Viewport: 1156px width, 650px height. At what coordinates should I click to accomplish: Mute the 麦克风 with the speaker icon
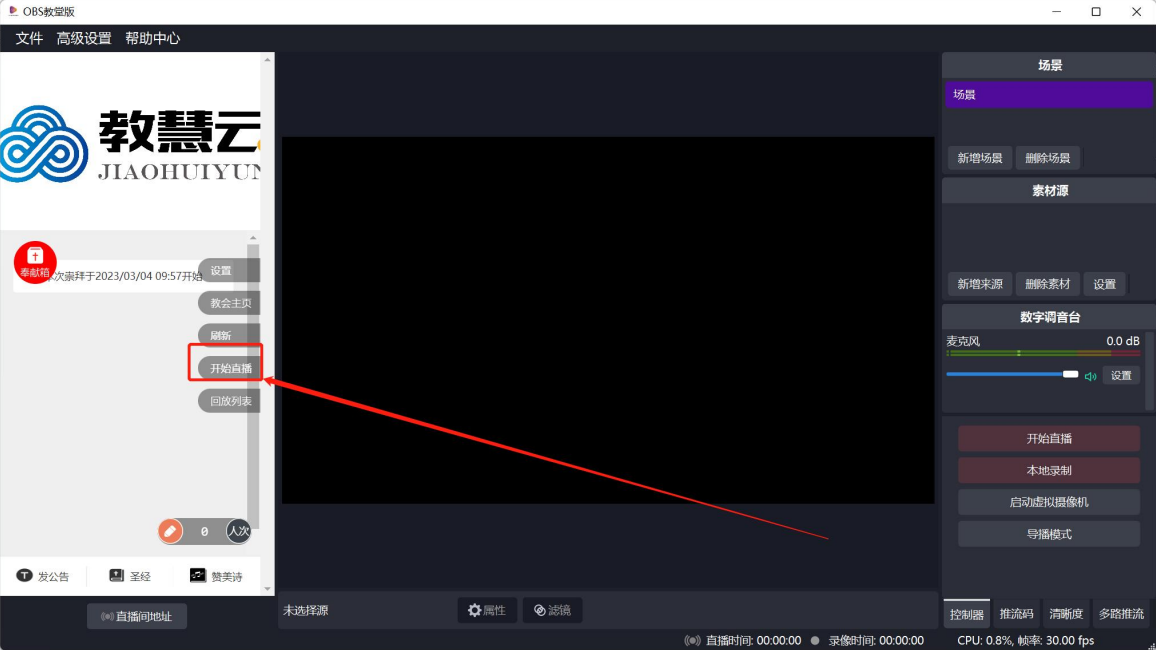coord(1090,375)
